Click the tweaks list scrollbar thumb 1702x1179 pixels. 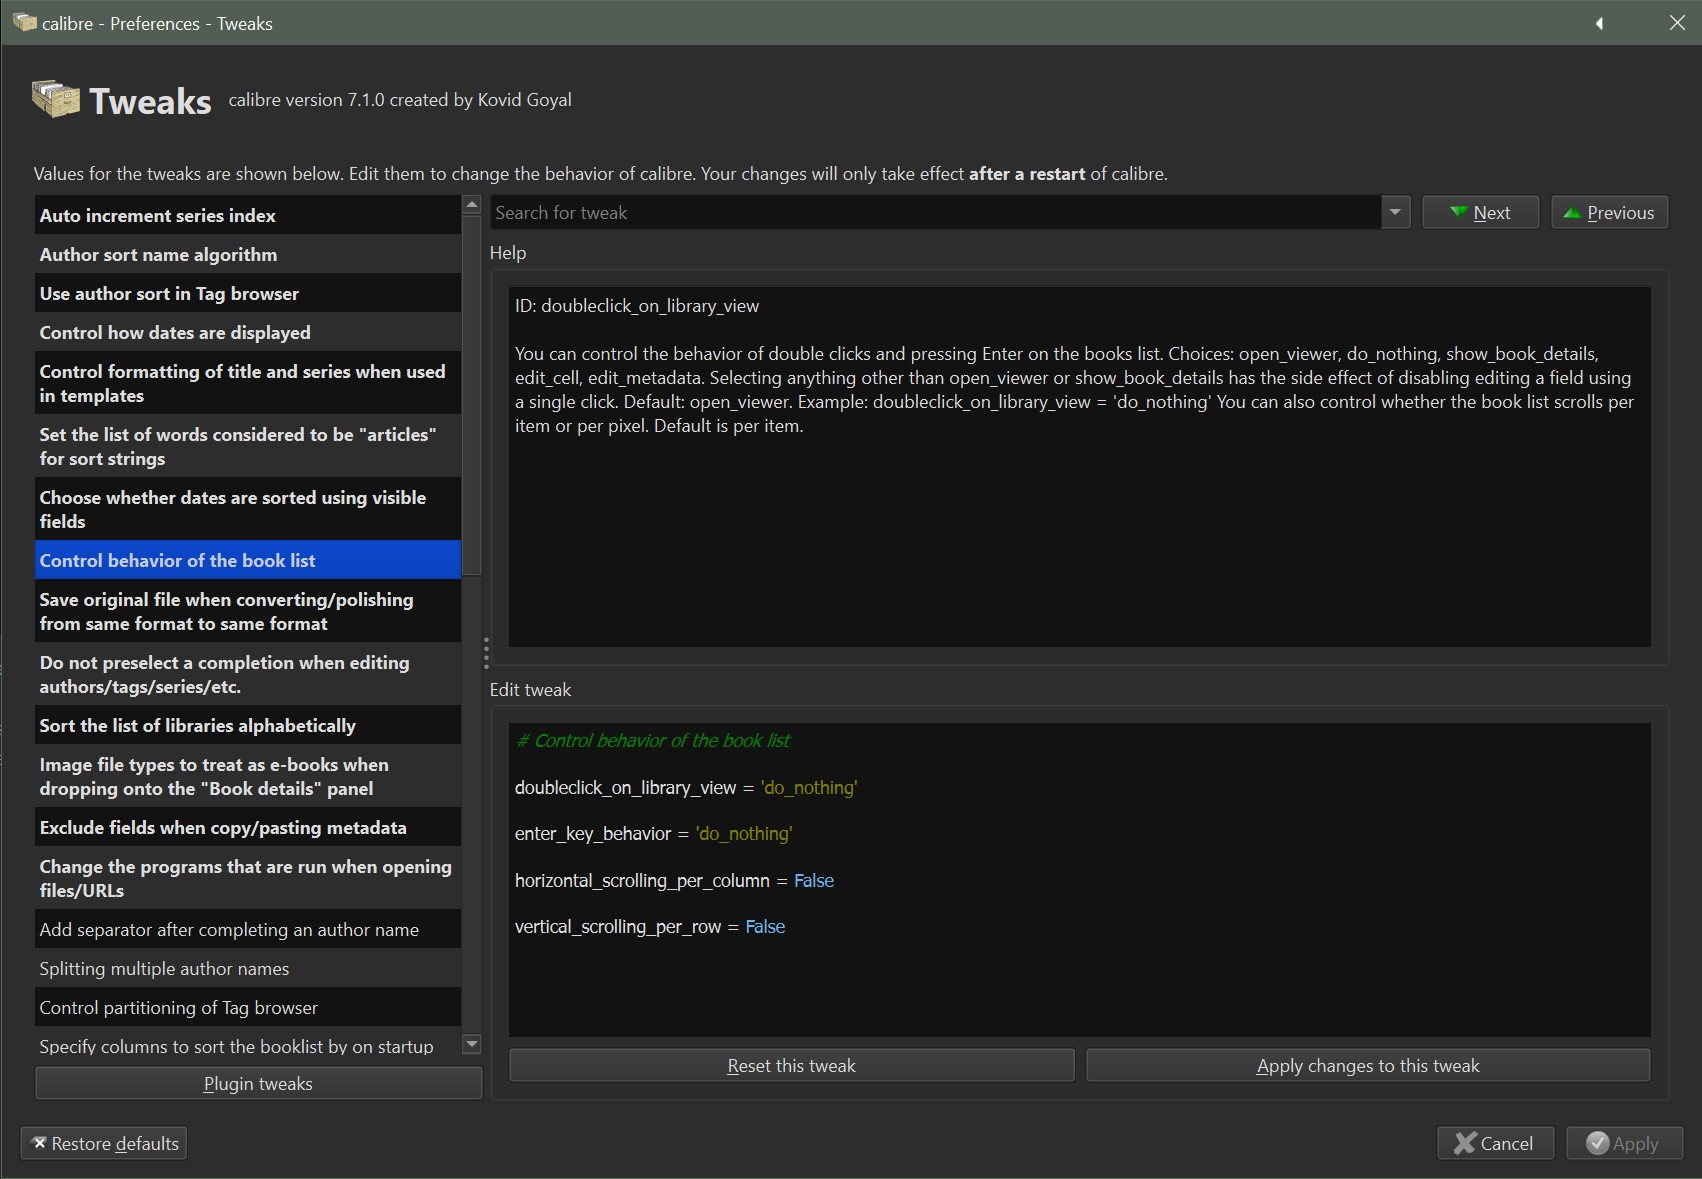click(472, 394)
